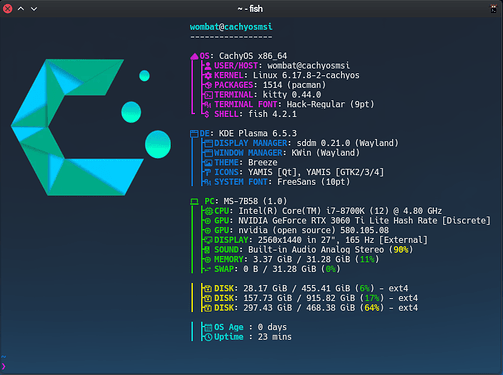Click the "23 mins" uptime value

coord(275,337)
